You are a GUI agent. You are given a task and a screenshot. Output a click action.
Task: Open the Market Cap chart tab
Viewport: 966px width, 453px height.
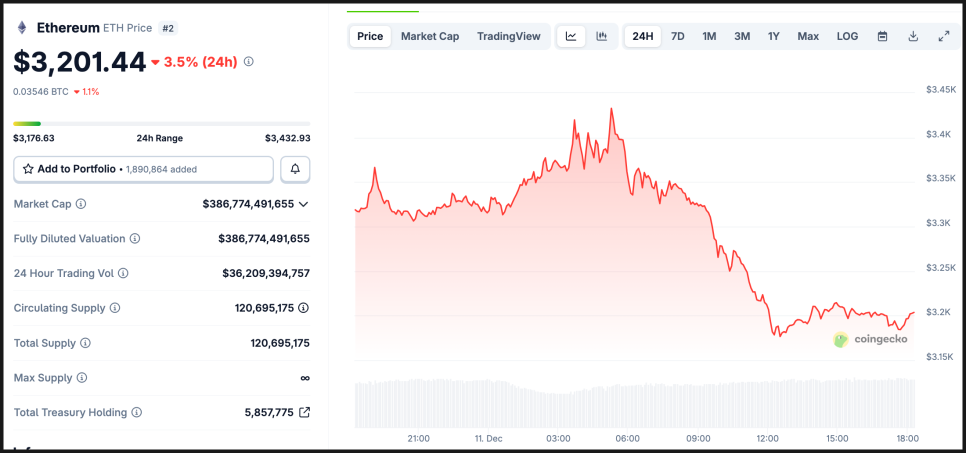click(x=430, y=36)
